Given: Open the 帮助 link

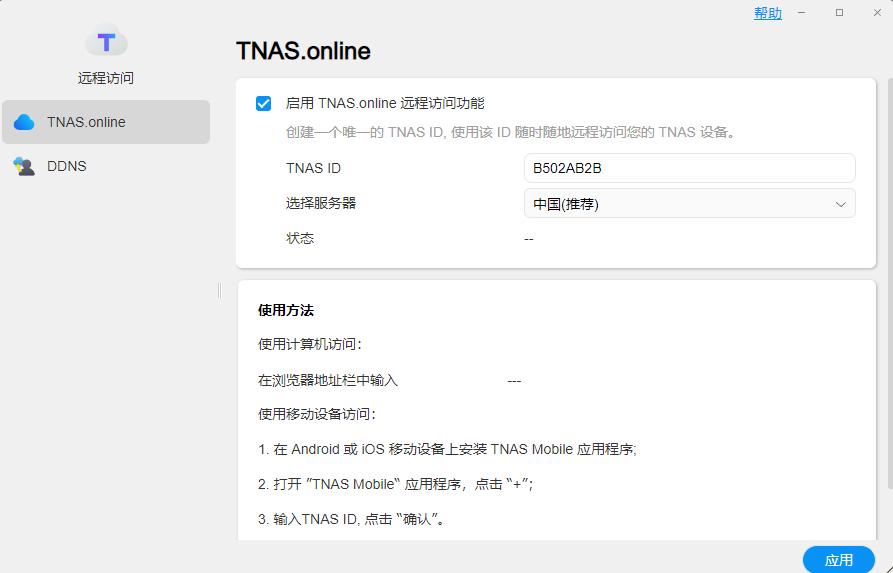Looking at the screenshot, I should (768, 13).
